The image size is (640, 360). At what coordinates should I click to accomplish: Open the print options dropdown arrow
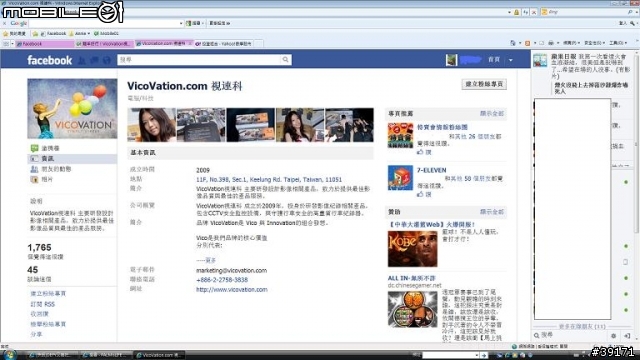tap(558, 43)
